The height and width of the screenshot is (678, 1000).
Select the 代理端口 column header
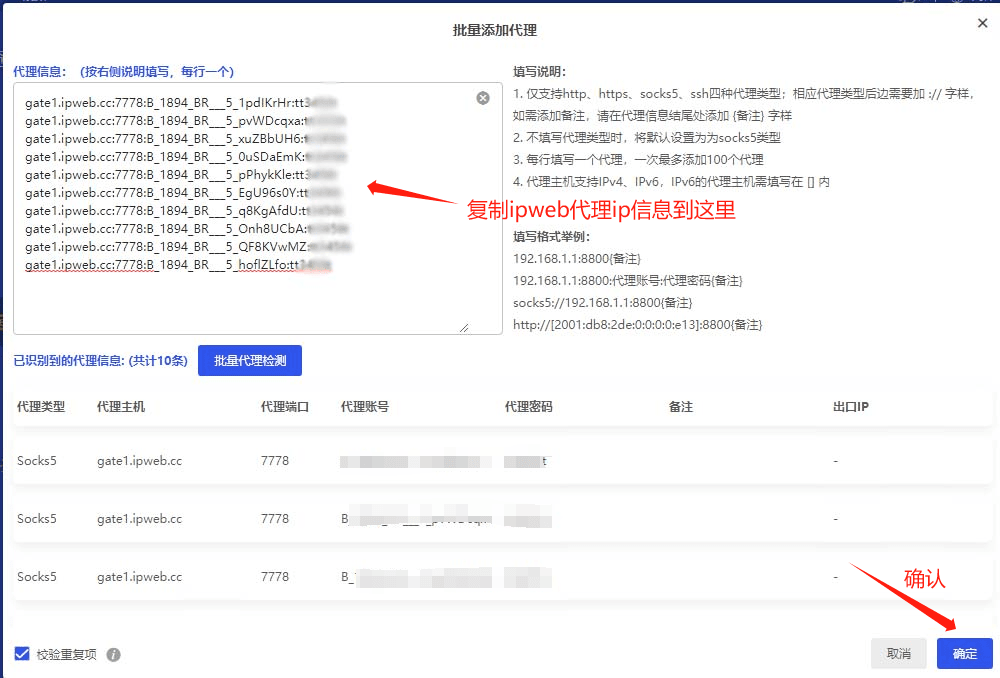coord(285,407)
